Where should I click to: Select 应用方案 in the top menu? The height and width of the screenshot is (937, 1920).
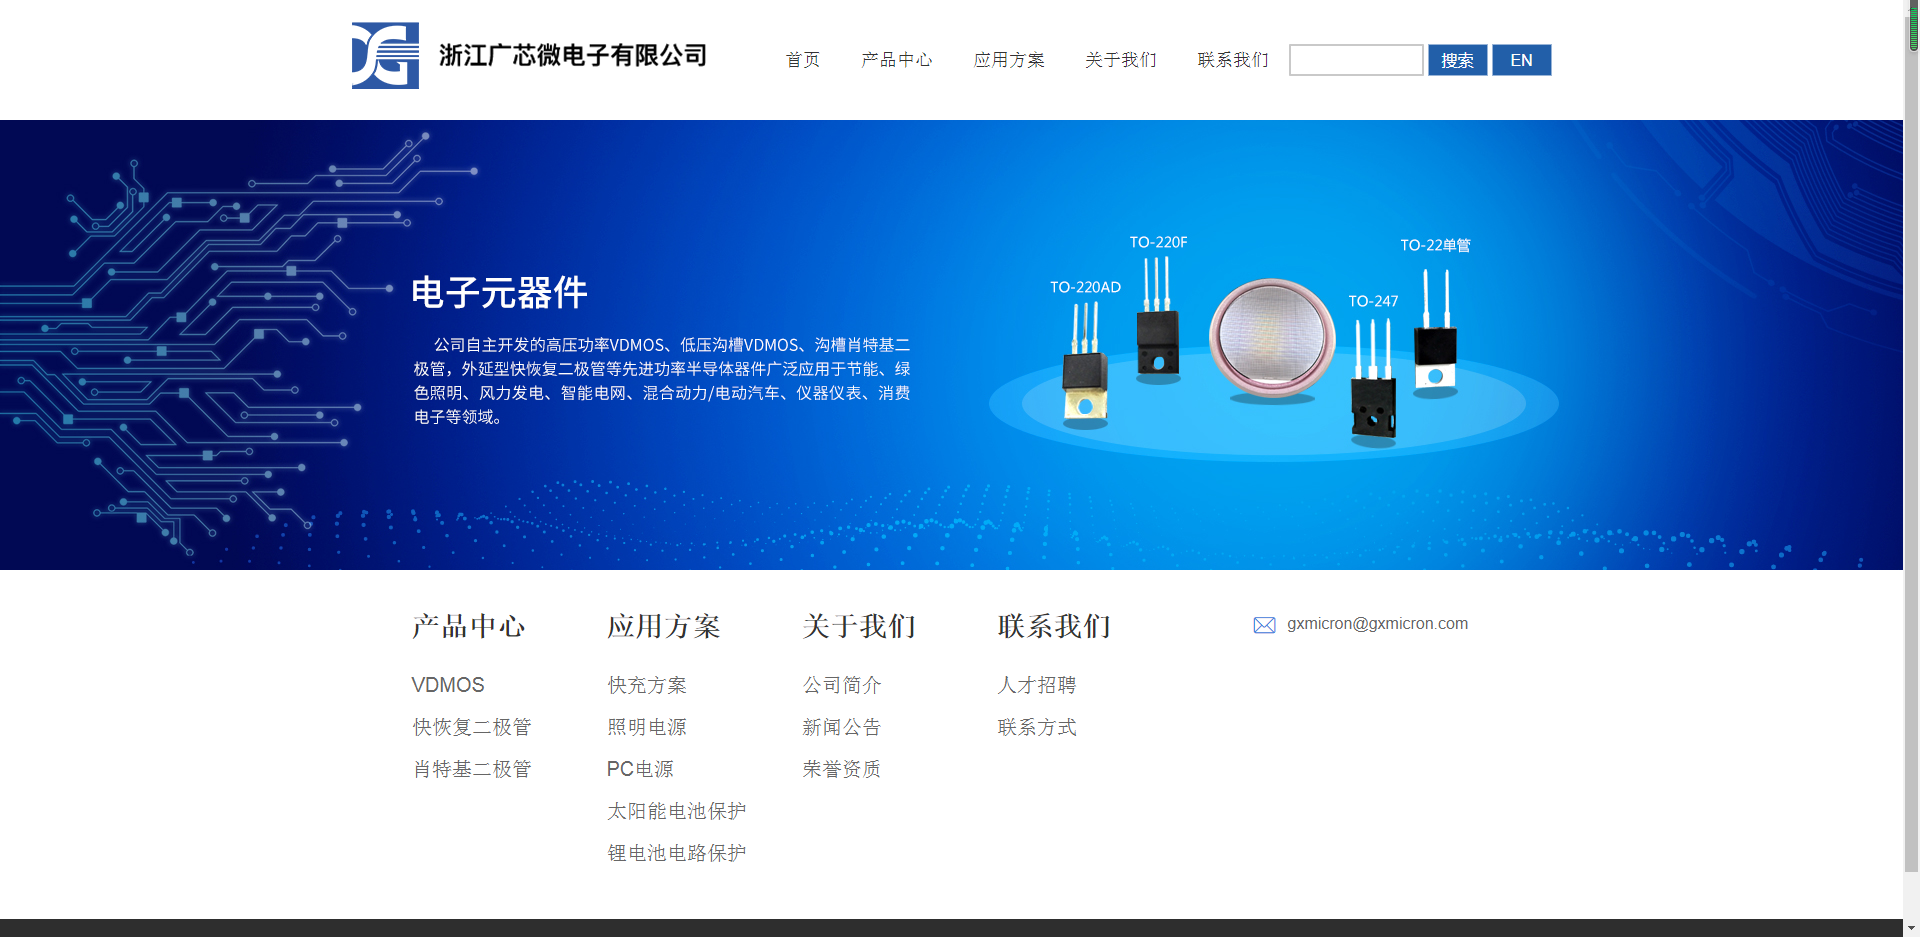point(1009,60)
